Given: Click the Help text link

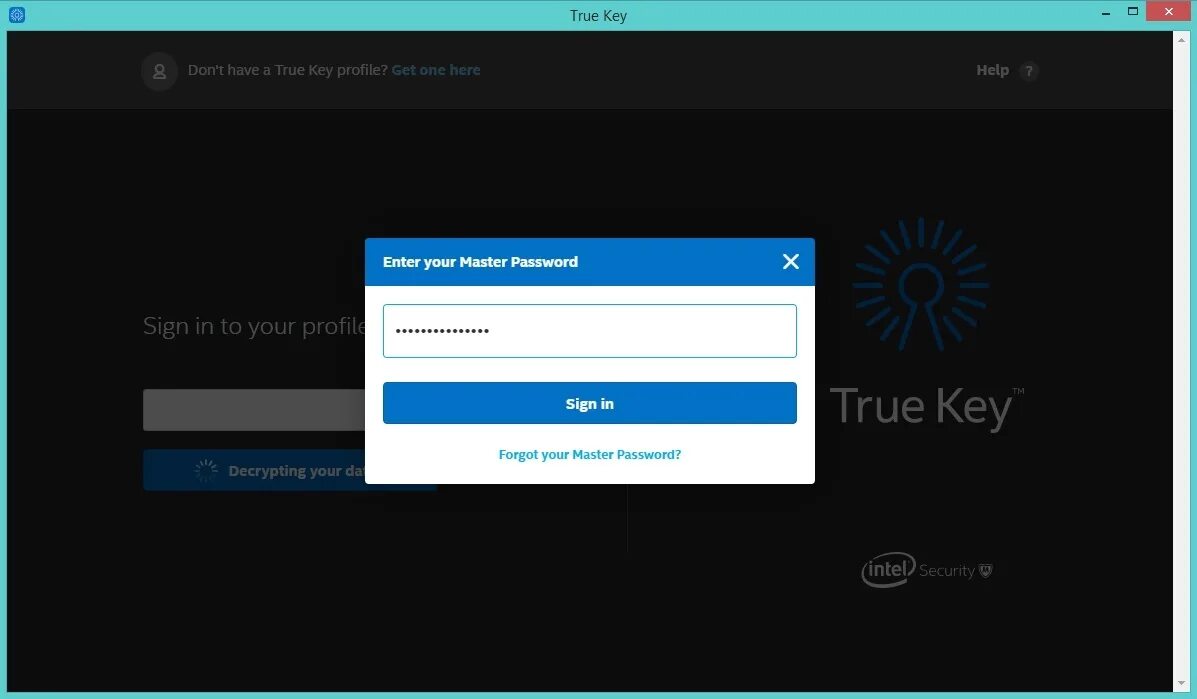Looking at the screenshot, I should [992, 70].
